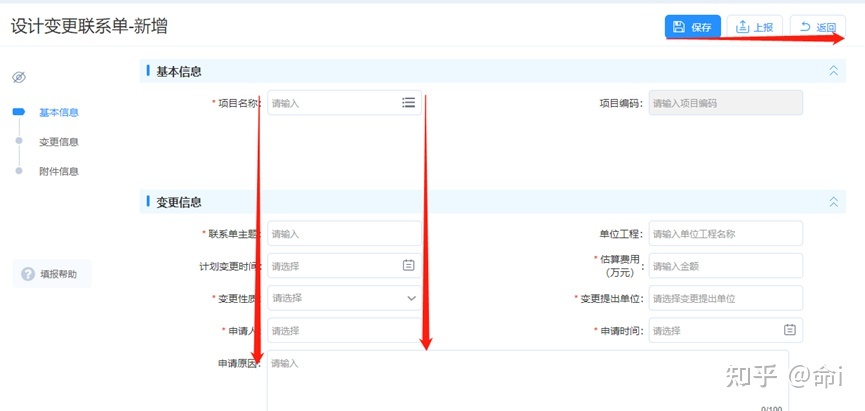The width and height of the screenshot is (865, 411).
Task: Click the 估算费用 amount input field
Action: (725, 266)
